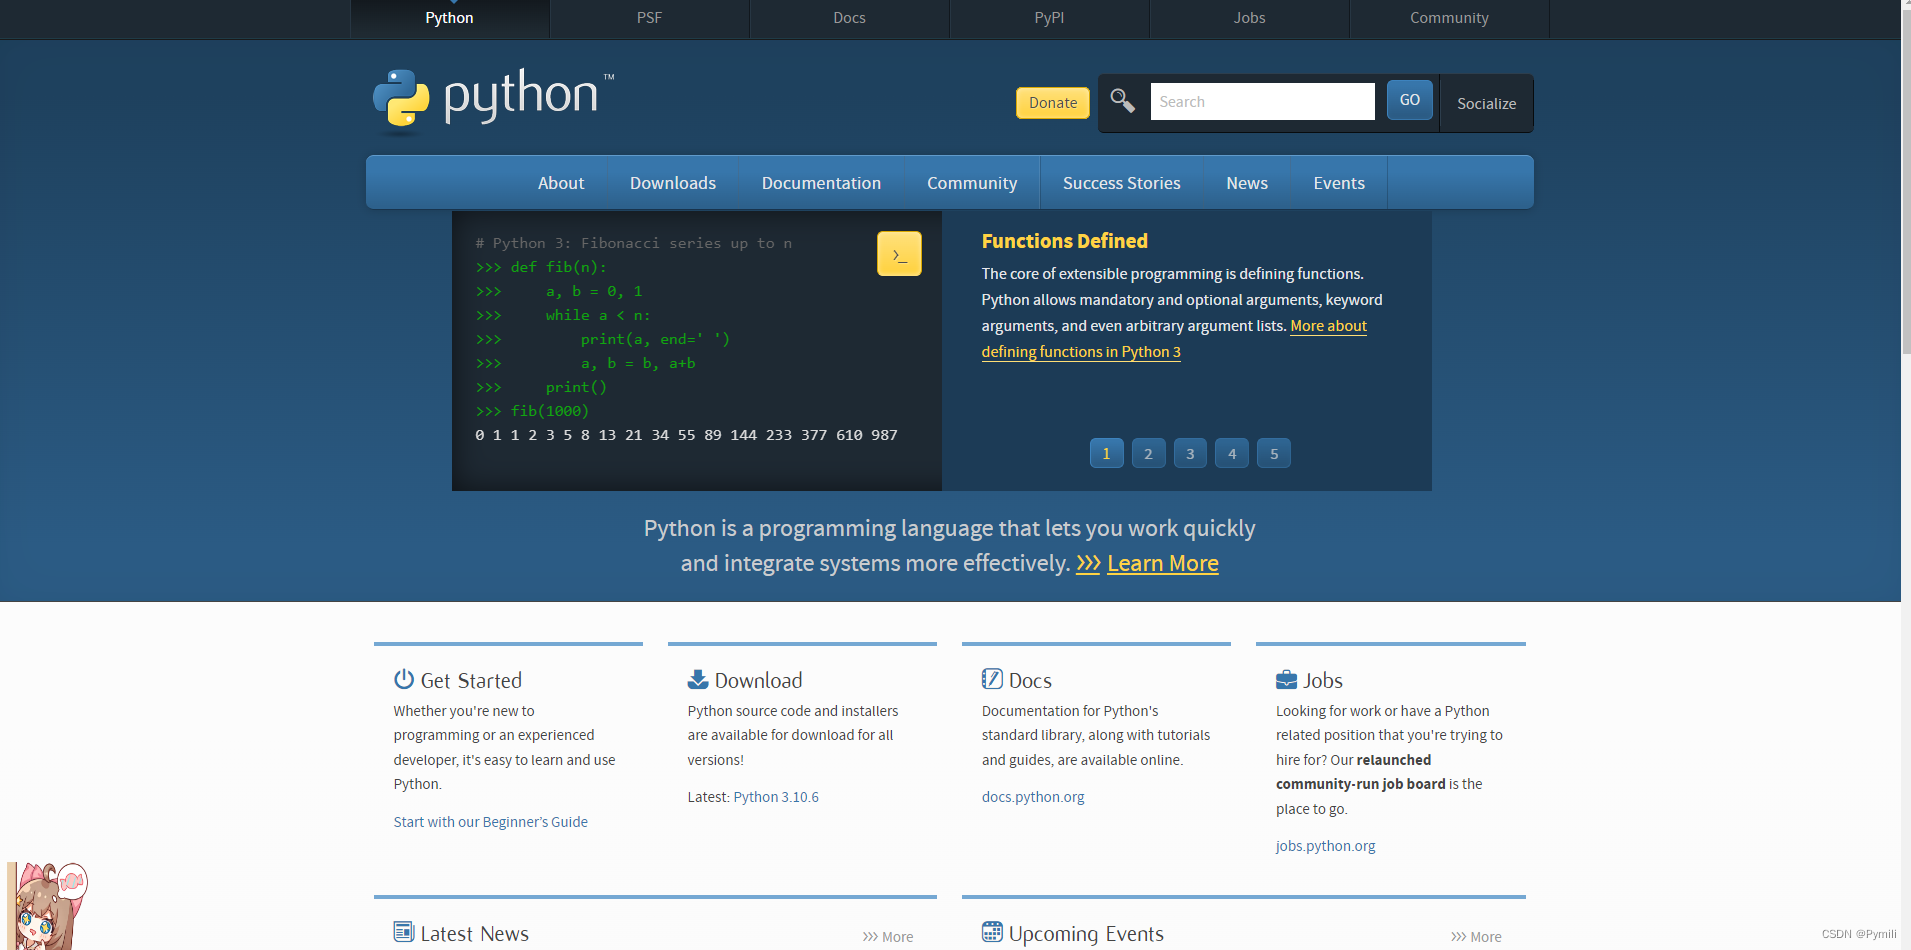Click the Python logo
This screenshot has height=950, width=1911.
point(494,101)
